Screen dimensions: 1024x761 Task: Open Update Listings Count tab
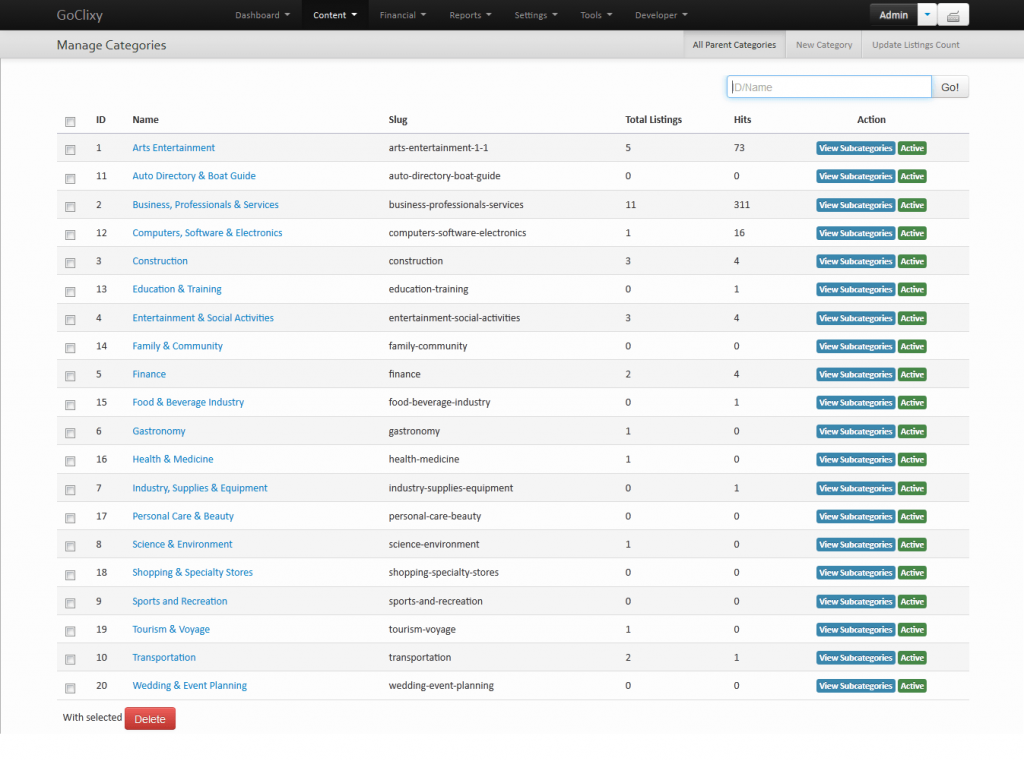[x=915, y=45]
